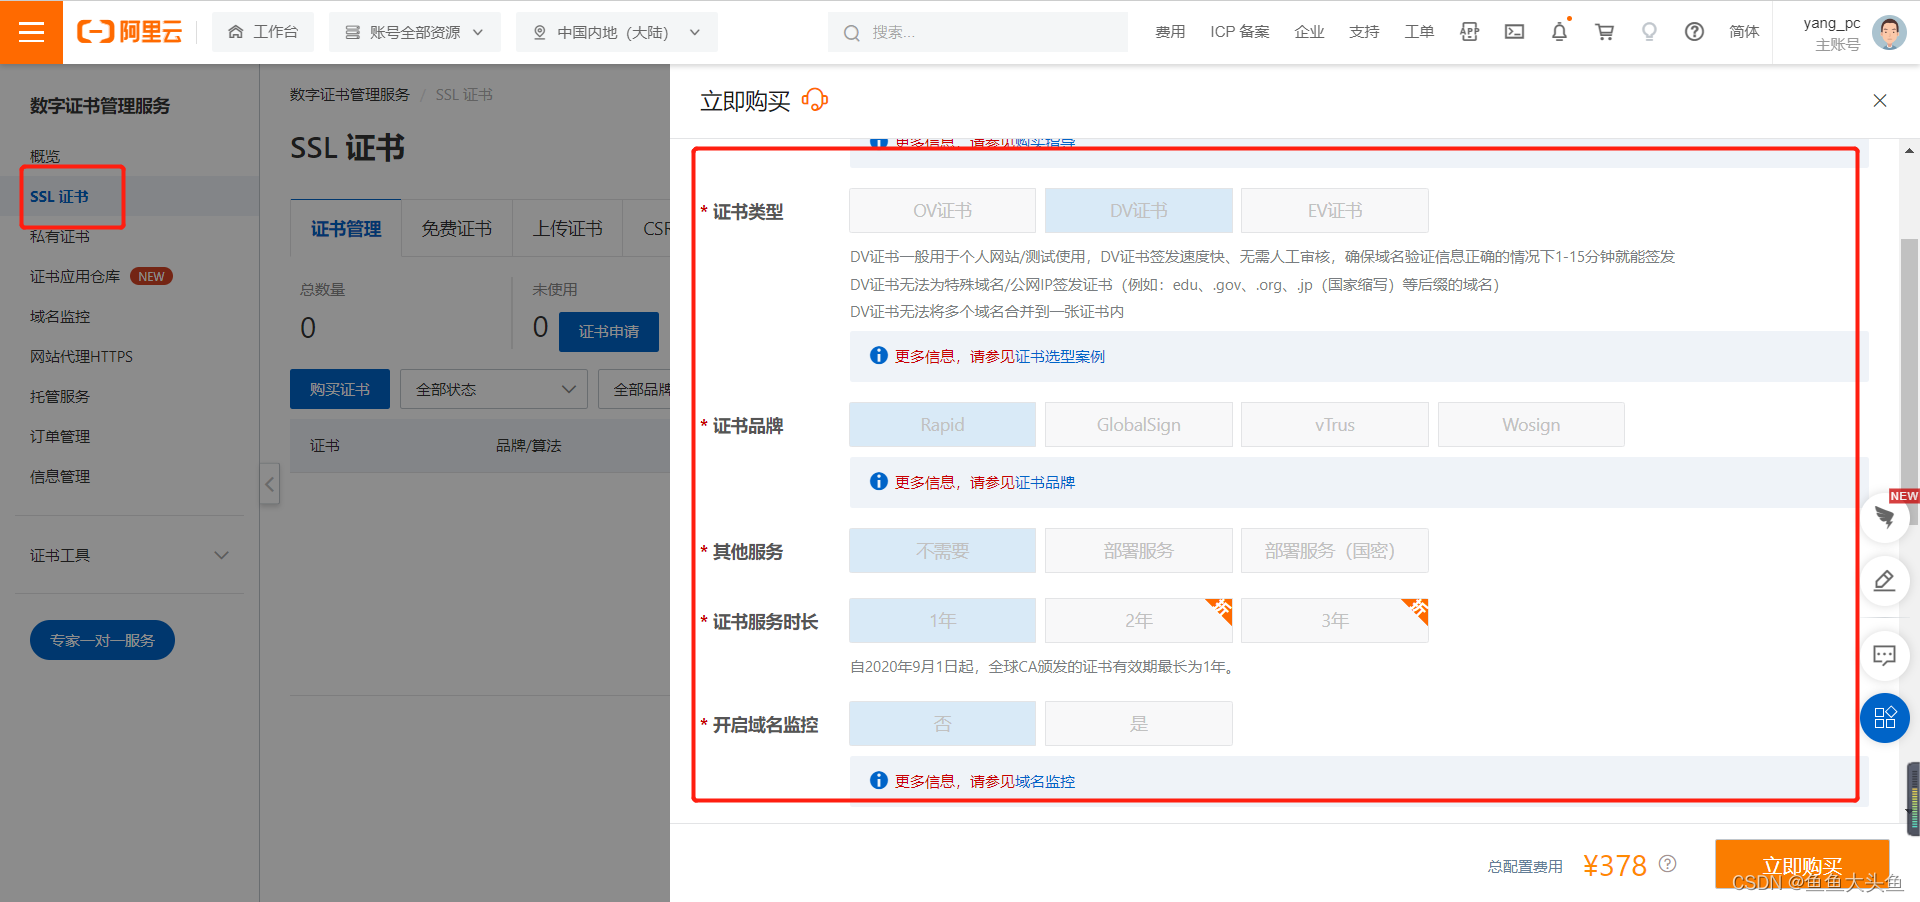
Task: Launch Cloud Shell terminal icon
Action: (x=1514, y=32)
